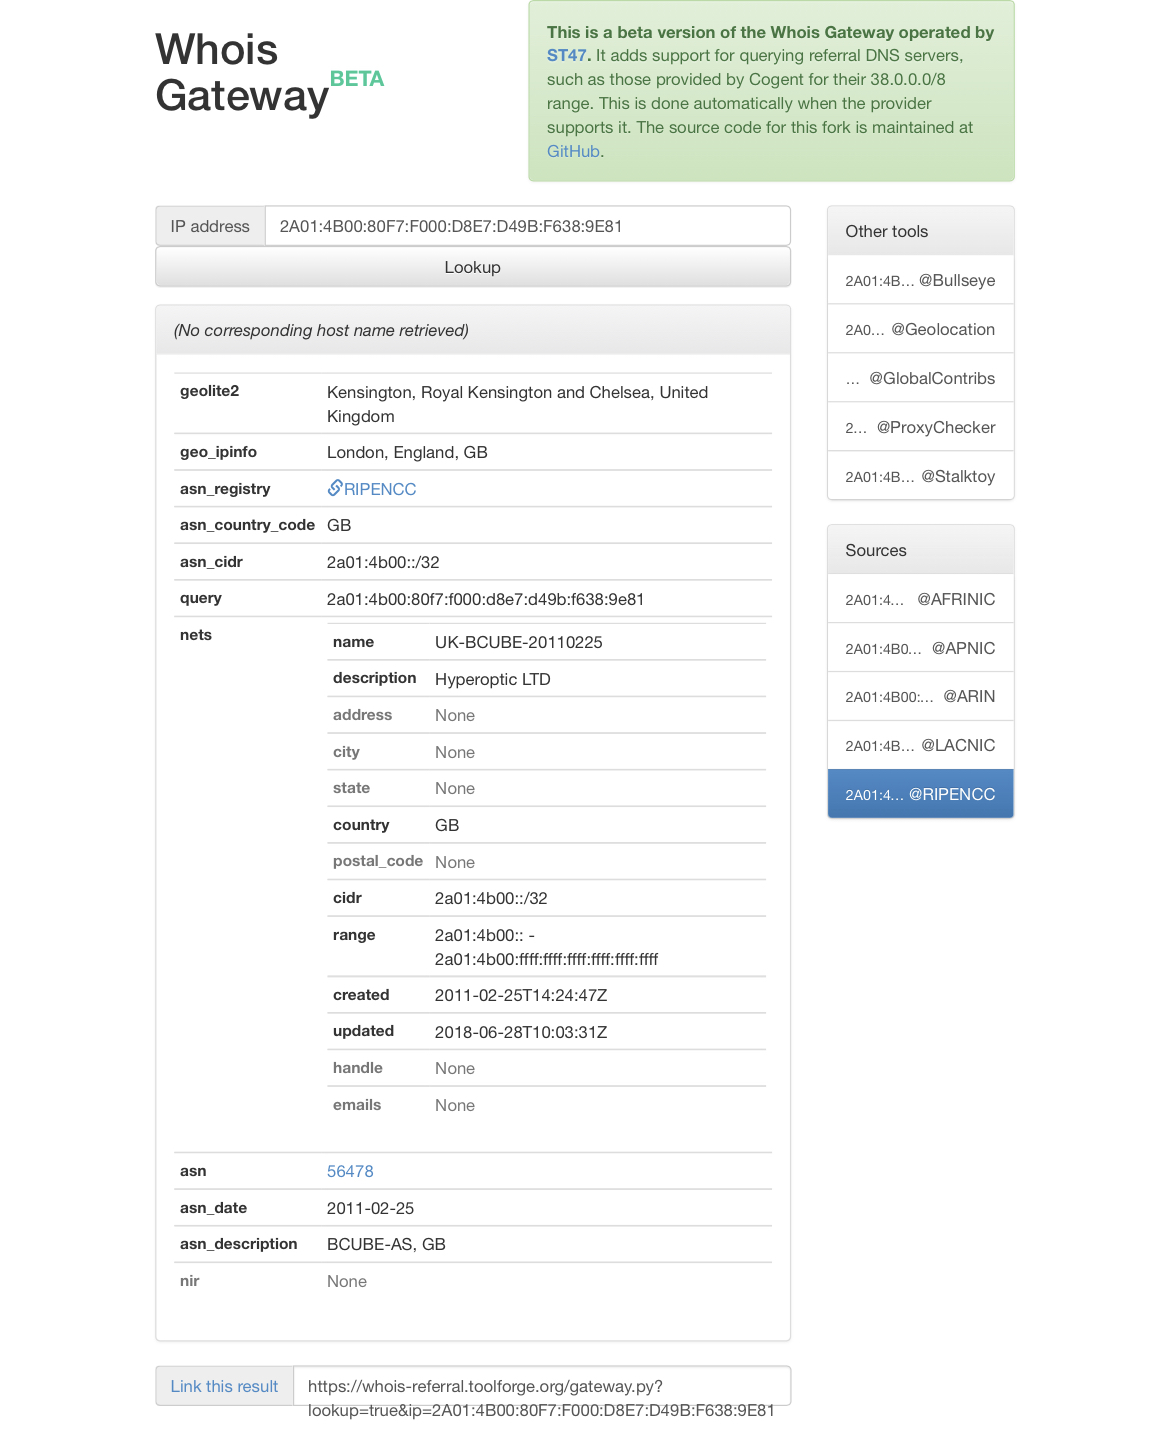1170x1445 pixels.
Task: Click the result URL field at bottom
Action: (542, 1386)
